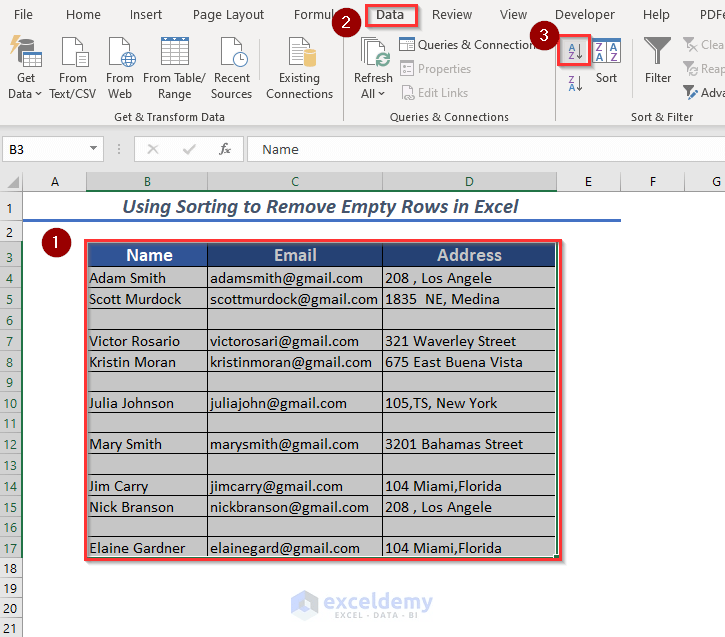Import data From Text/CSV
725x637 pixels.
(73, 67)
